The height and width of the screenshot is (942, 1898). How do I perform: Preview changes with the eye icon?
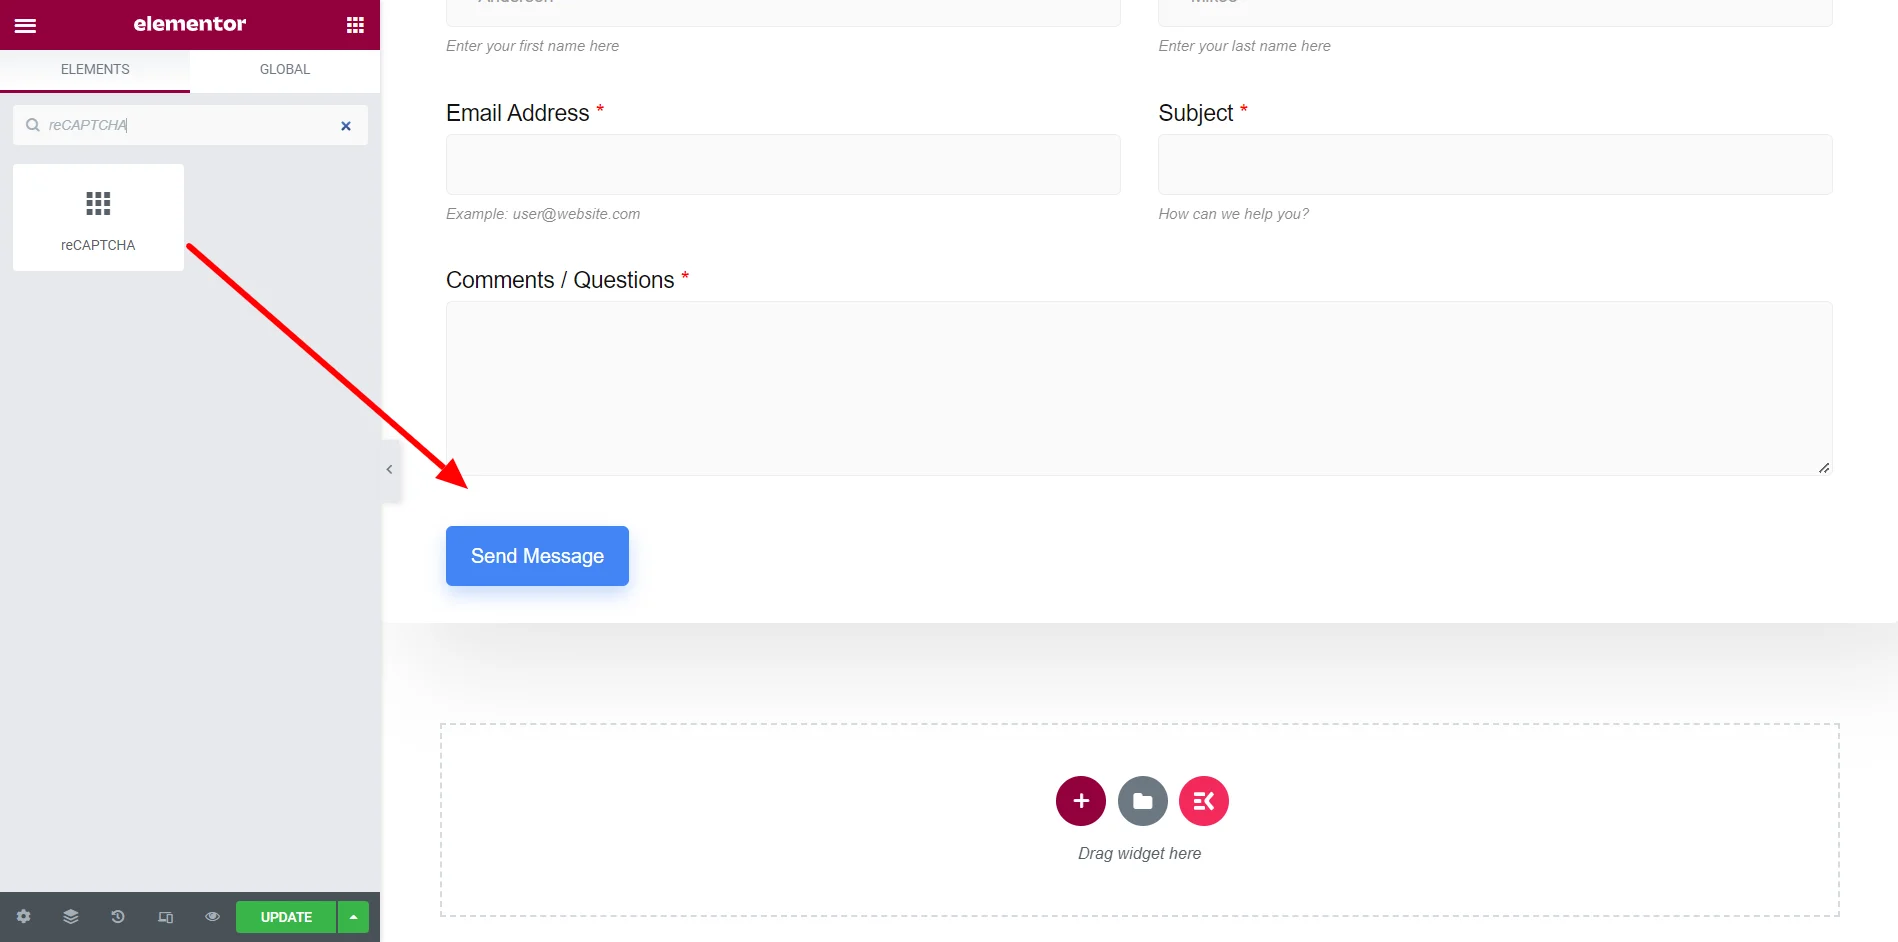tap(212, 917)
